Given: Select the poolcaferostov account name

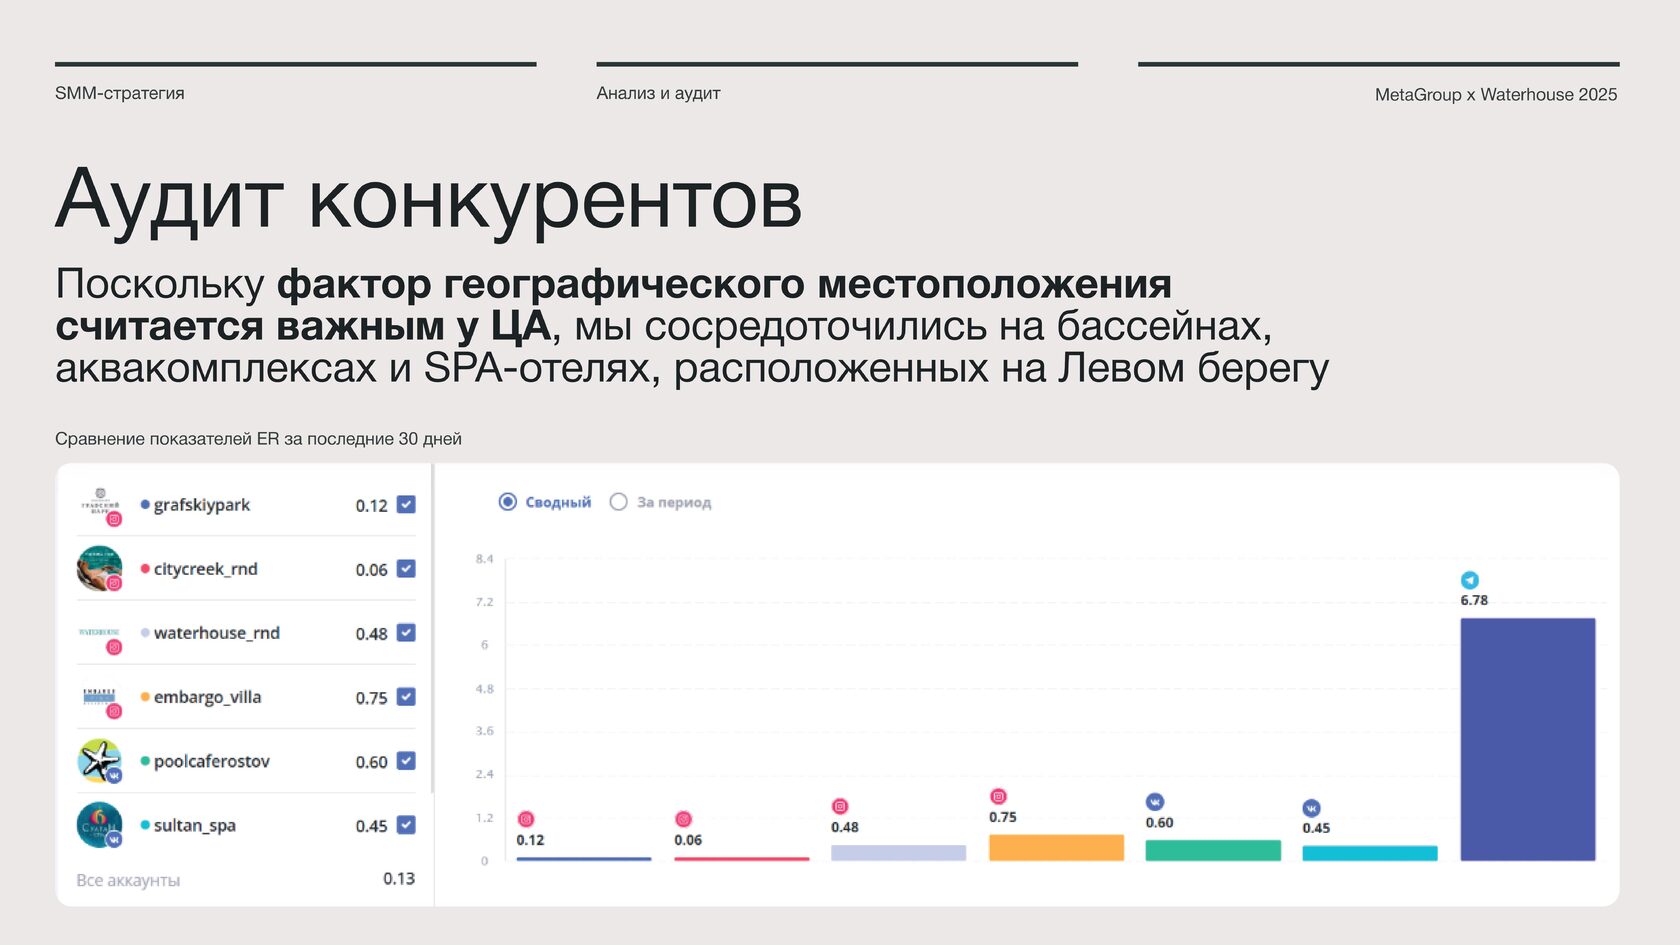Looking at the screenshot, I should (212, 761).
